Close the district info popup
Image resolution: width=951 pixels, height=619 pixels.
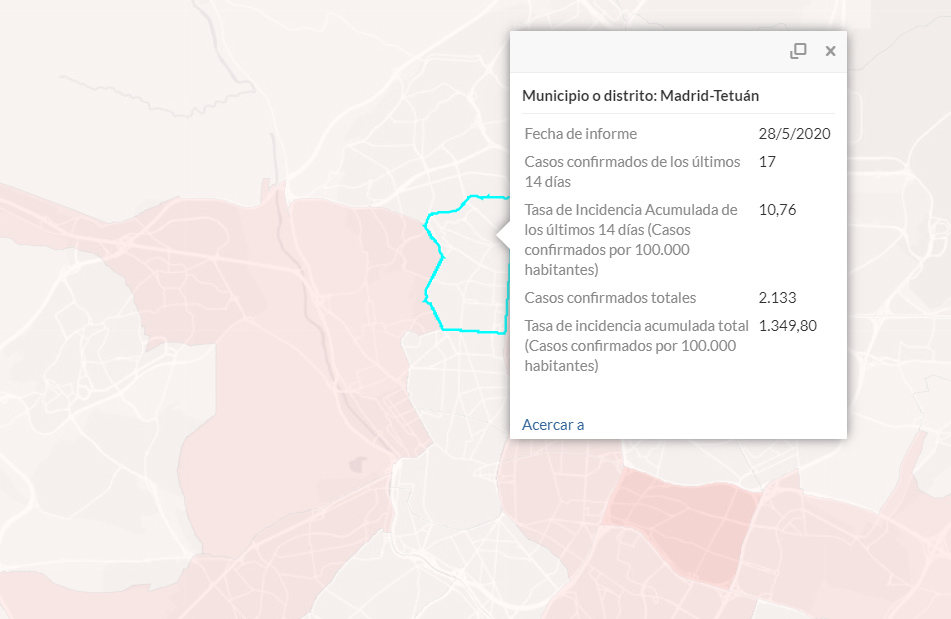[830, 51]
